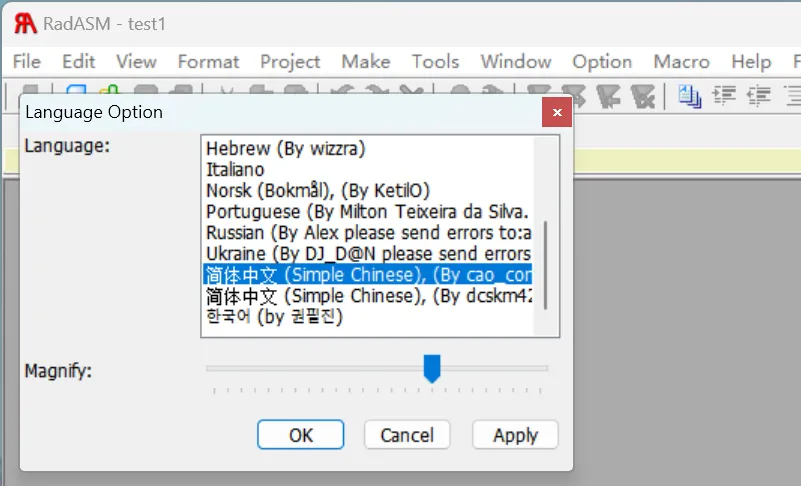Select Norsk (Bokmål) by KetilO
The height and width of the screenshot is (486, 801).
367,191
